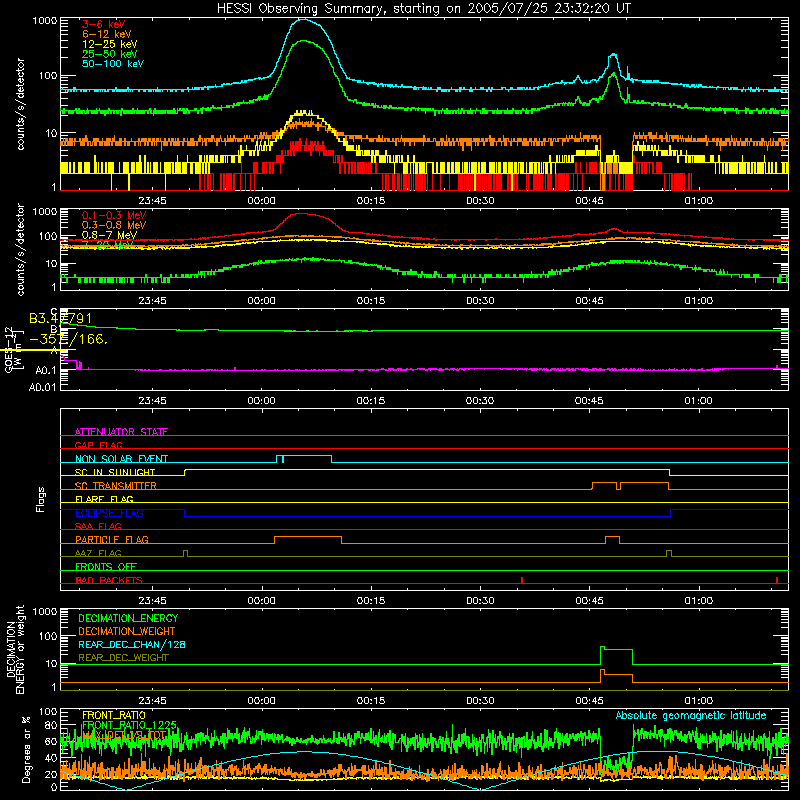
Task: Select the ECLIPSE_FLAG flag label
Action: click(x=109, y=513)
